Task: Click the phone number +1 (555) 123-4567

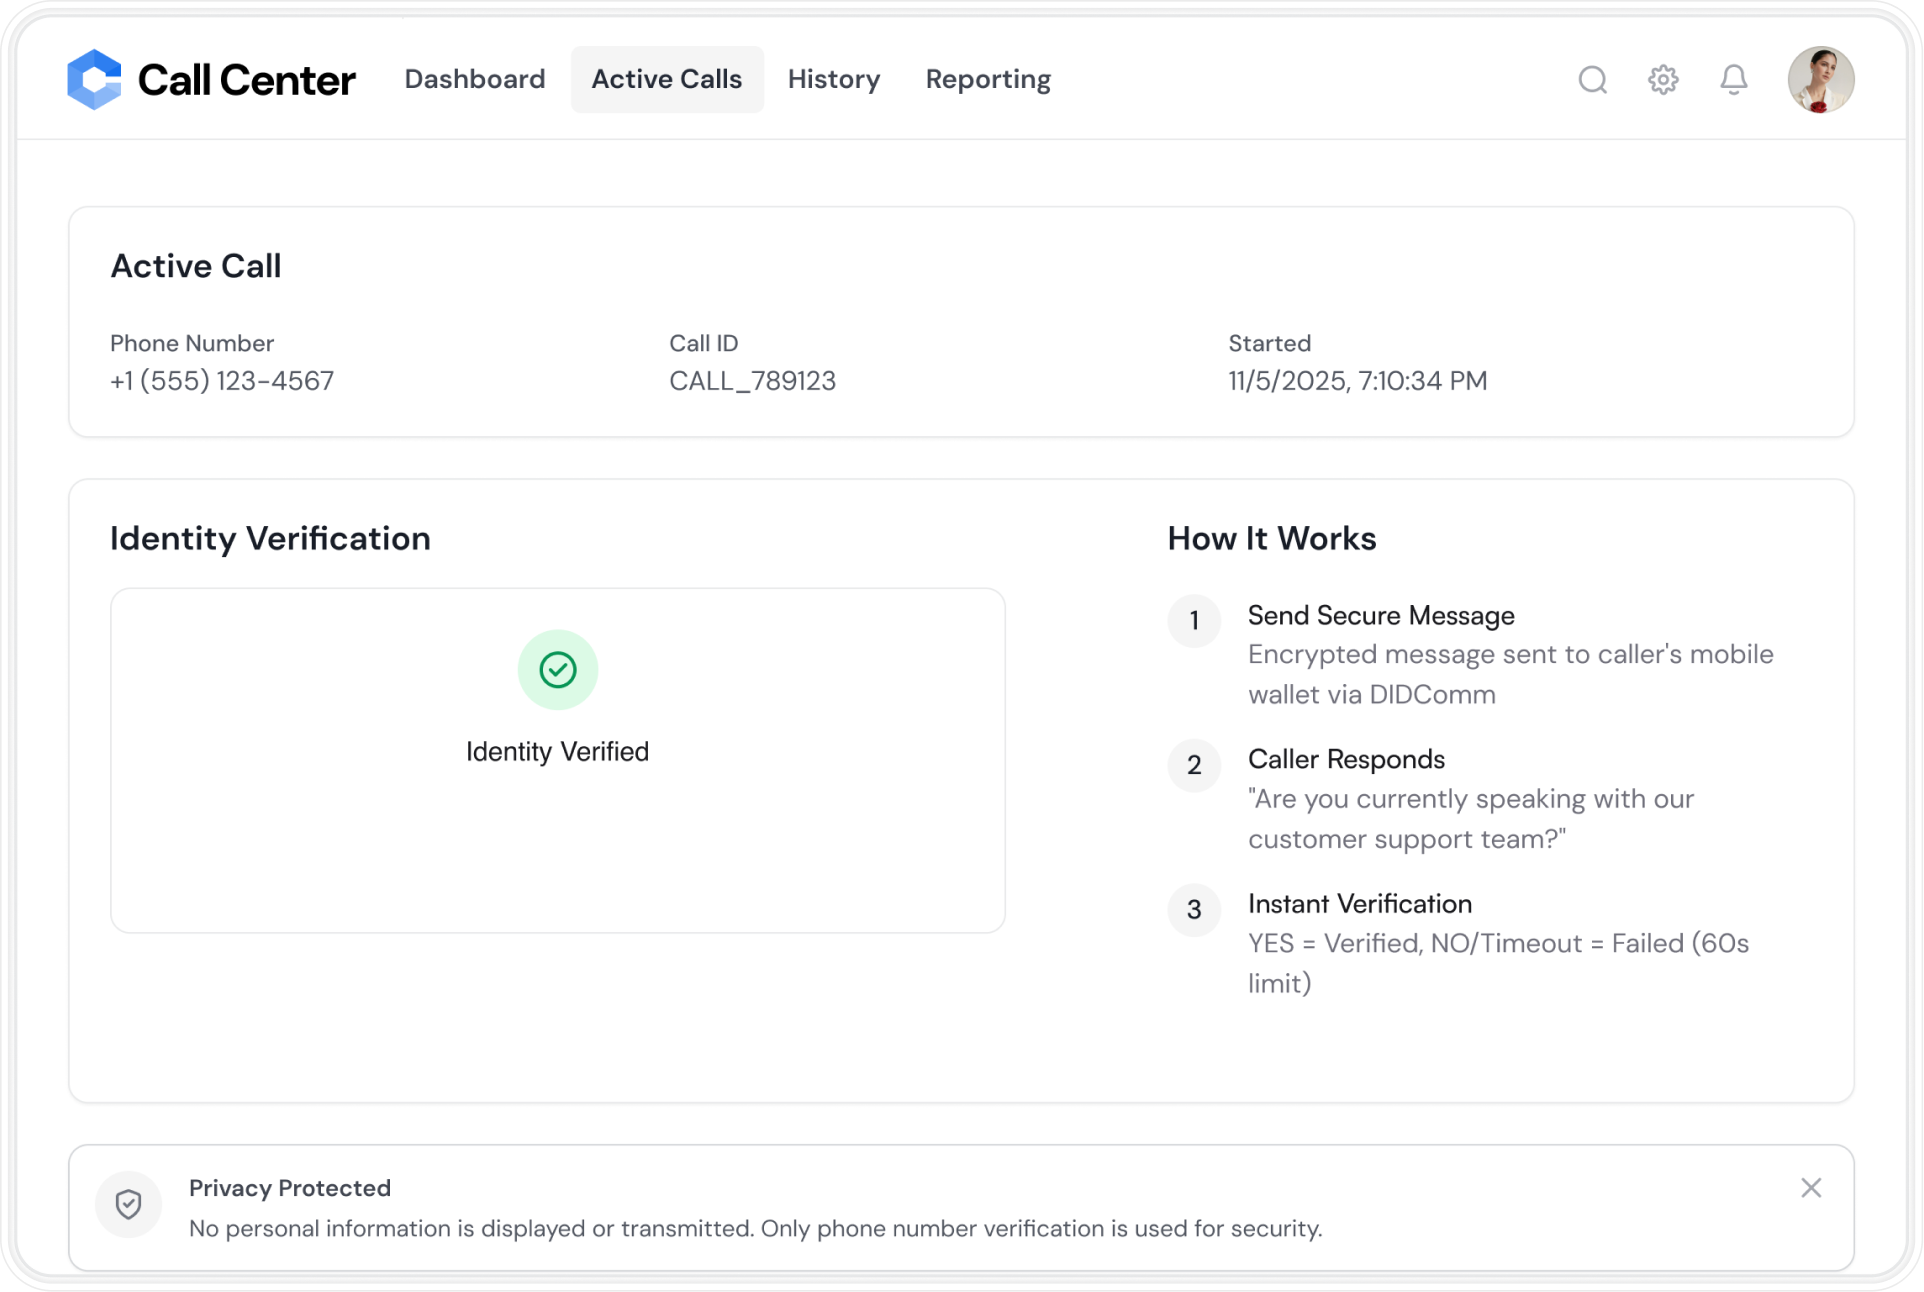Action: (222, 381)
